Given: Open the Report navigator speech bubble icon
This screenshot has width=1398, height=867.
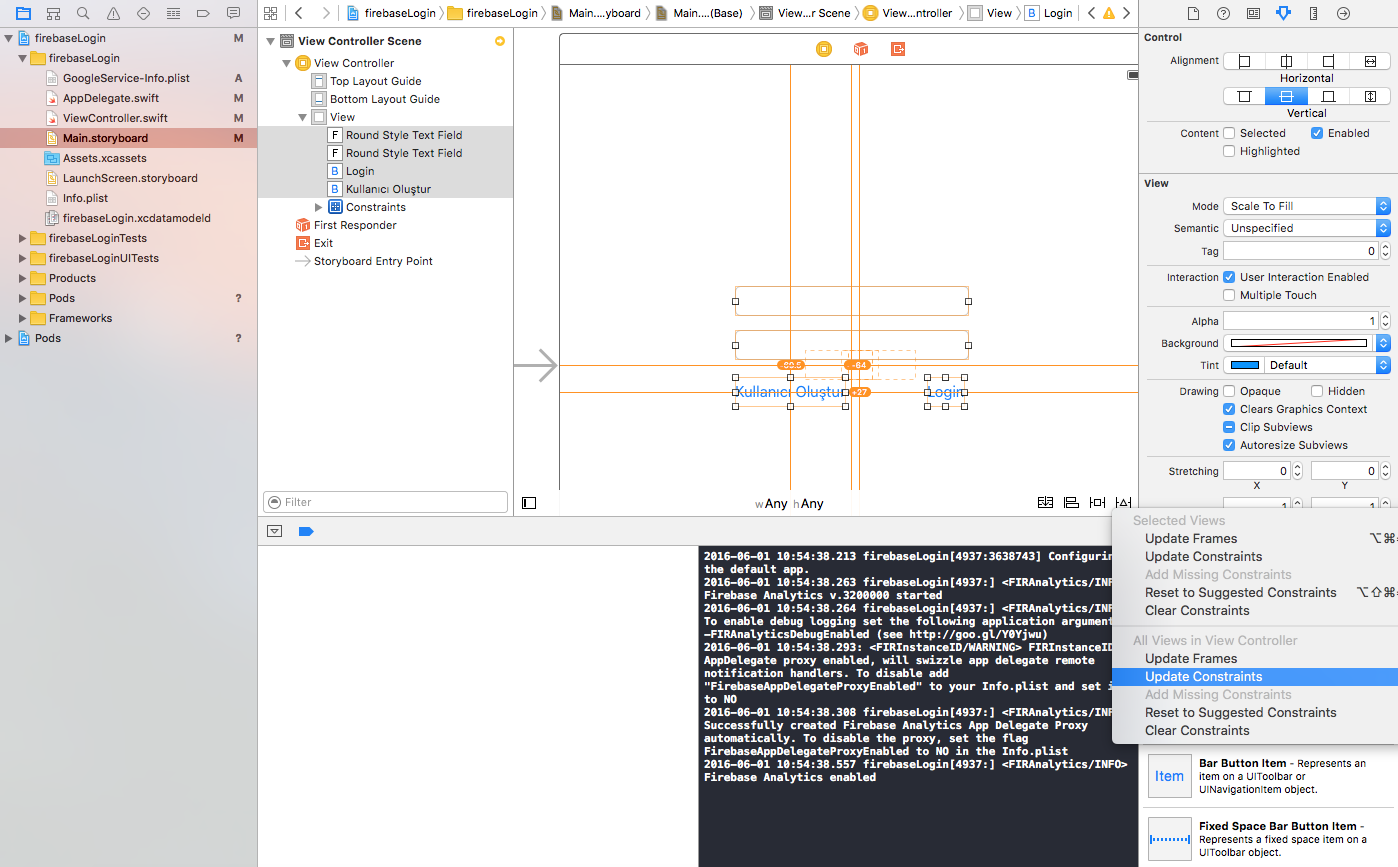Looking at the screenshot, I should click(x=233, y=13).
